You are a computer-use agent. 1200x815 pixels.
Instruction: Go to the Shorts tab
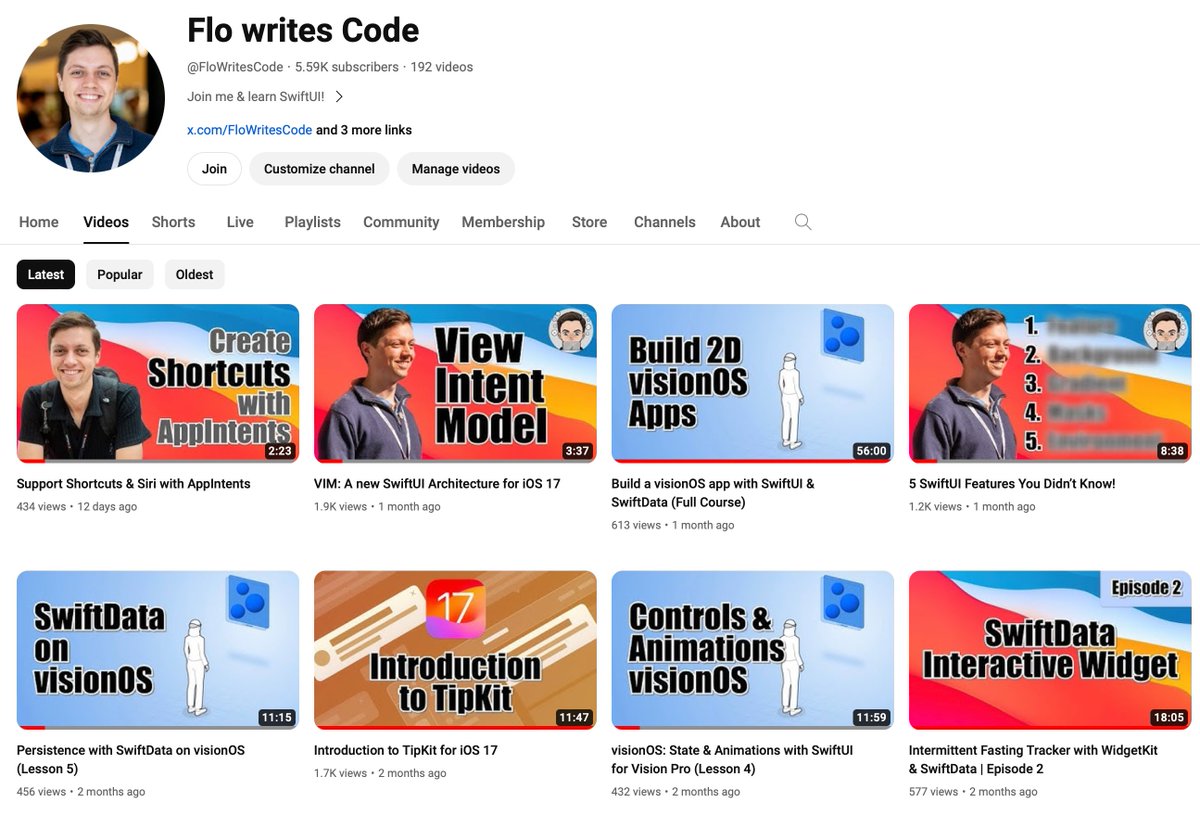pos(173,222)
